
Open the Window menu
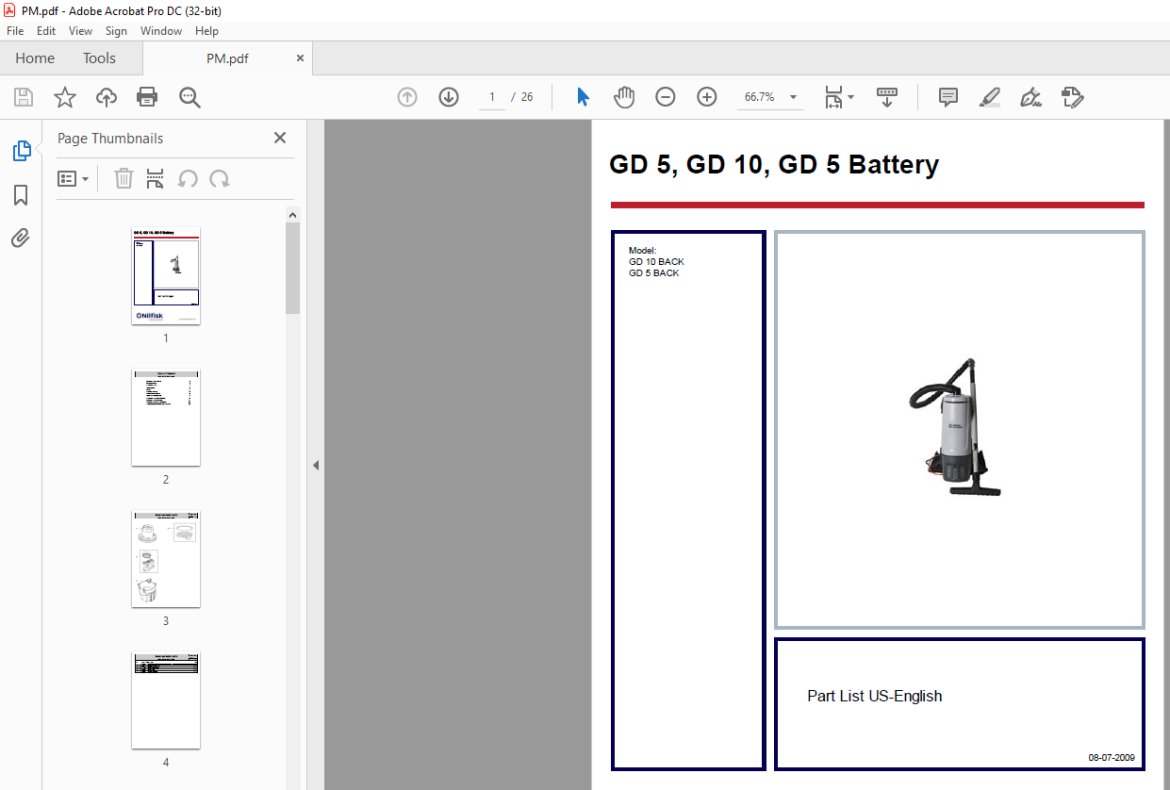[x=161, y=31]
